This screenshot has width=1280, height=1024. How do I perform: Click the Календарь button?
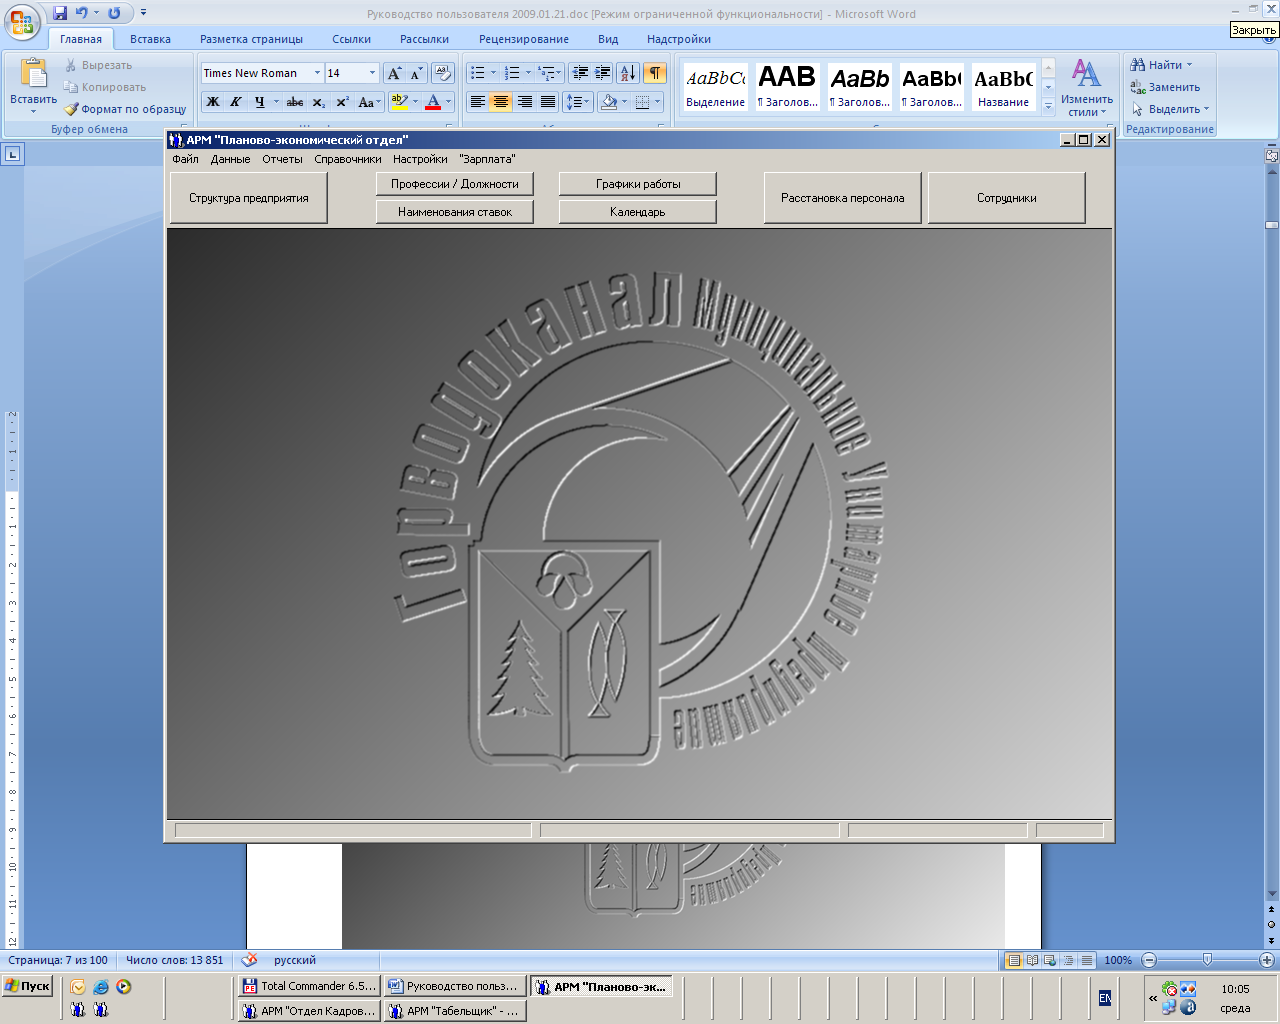click(x=638, y=212)
